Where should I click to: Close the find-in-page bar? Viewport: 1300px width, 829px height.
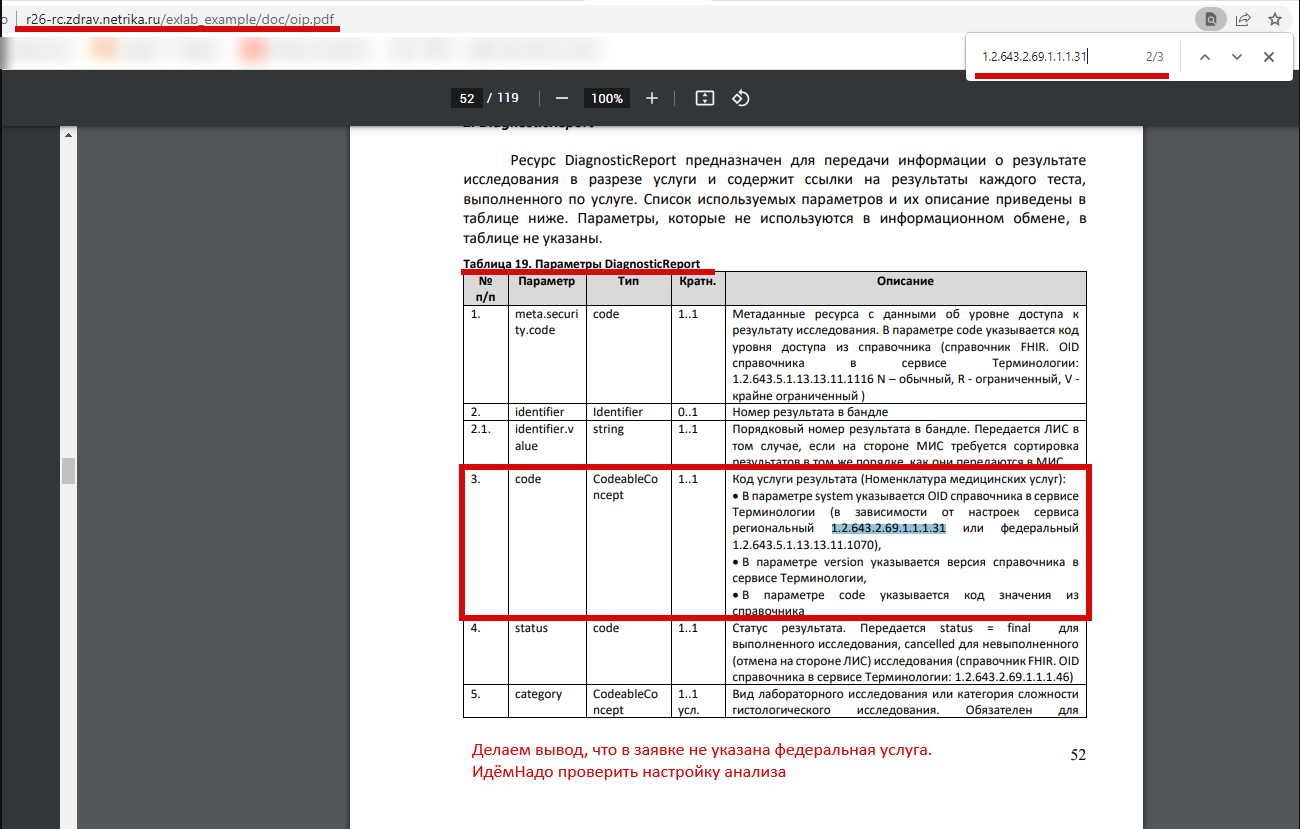tap(1269, 57)
